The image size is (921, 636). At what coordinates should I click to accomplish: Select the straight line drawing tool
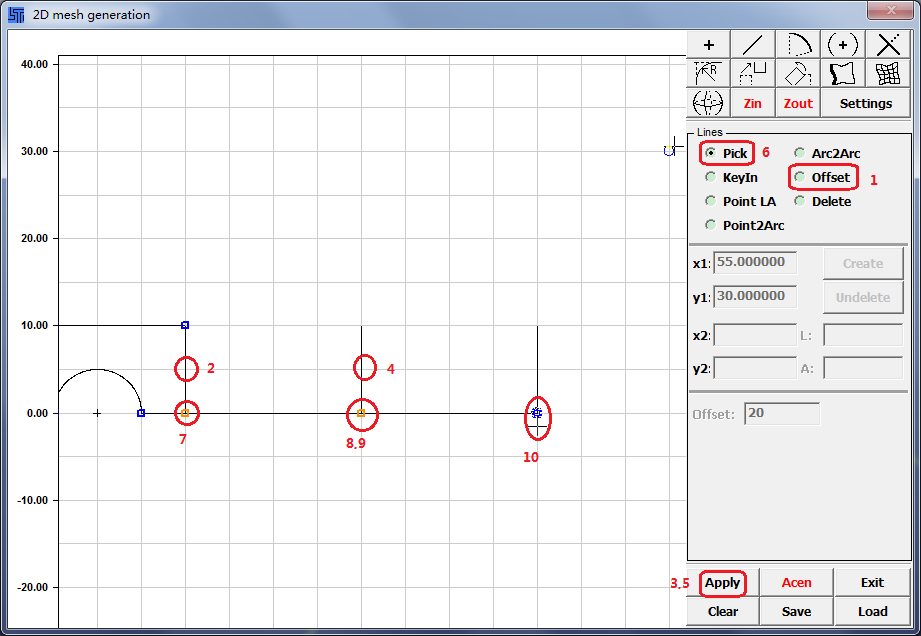(x=753, y=45)
